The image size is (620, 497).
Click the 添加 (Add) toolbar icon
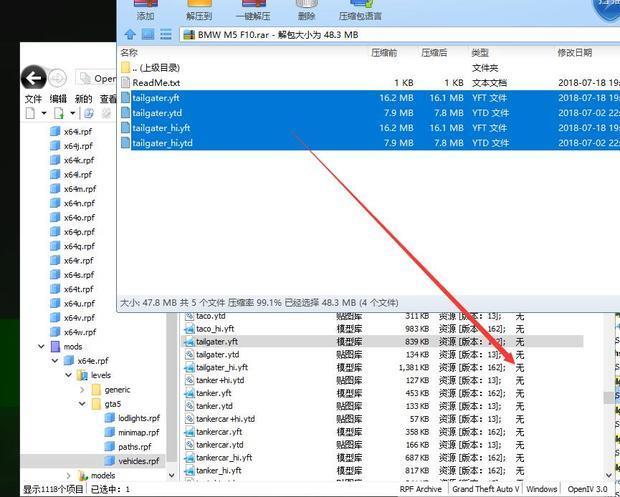pos(145,10)
